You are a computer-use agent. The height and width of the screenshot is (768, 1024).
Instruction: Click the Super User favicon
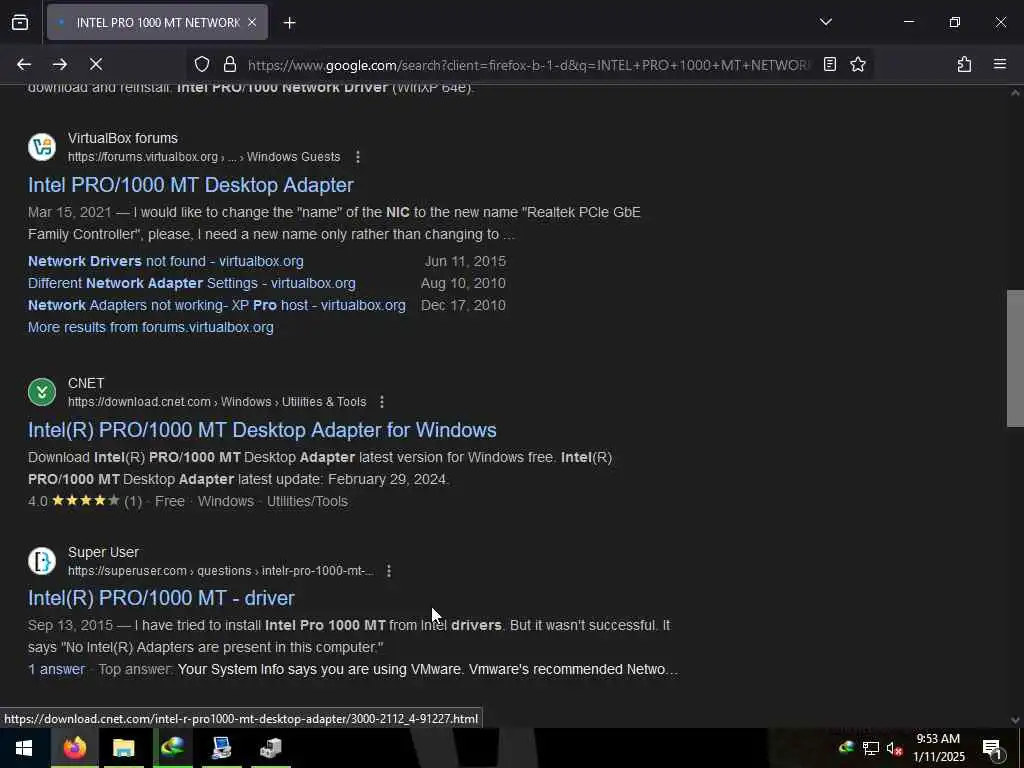click(x=42, y=561)
